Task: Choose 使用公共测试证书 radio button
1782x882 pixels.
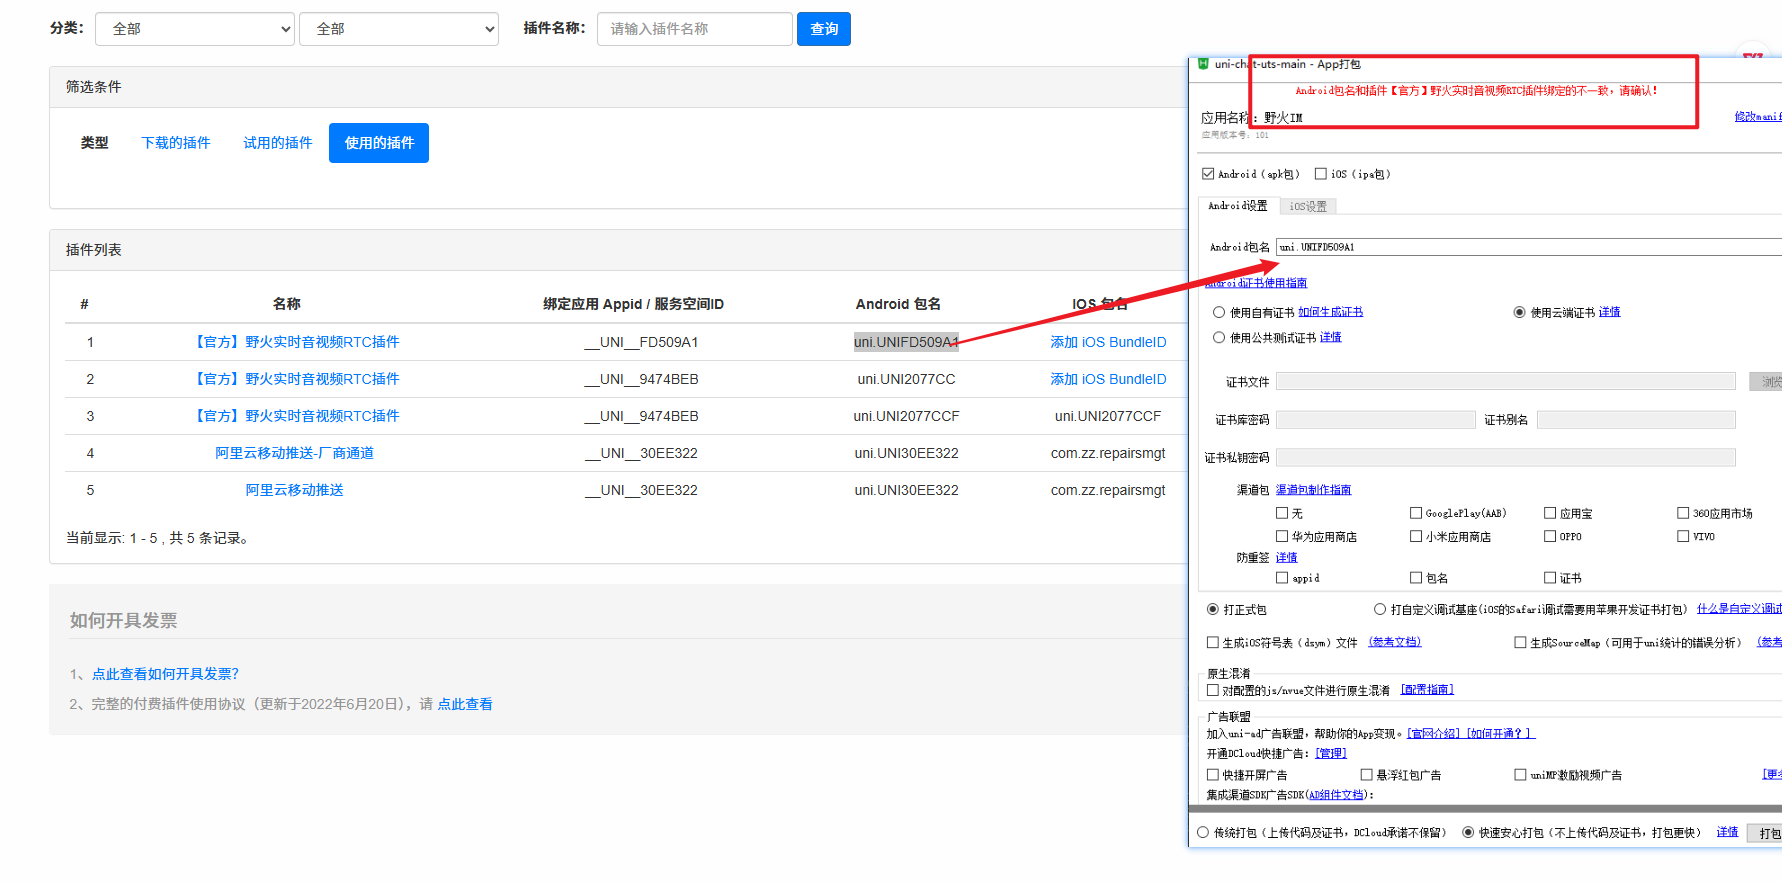Action: [1219, 338]
